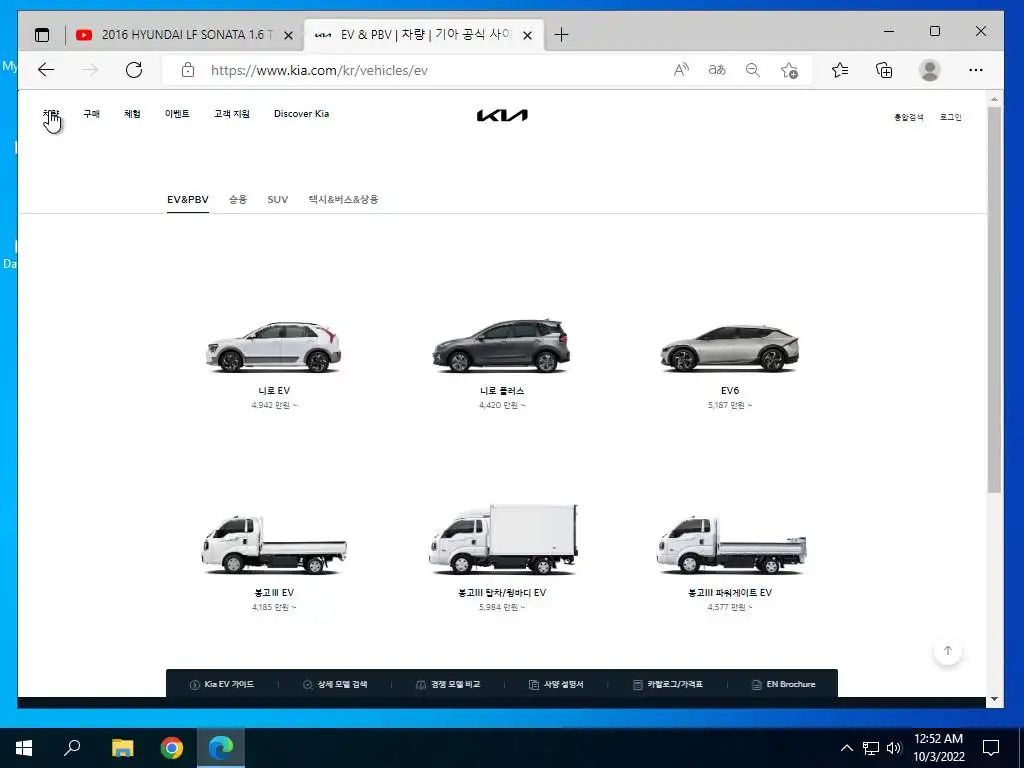The height and width of the screenshot is (768, 1024).
Task: Open the 차량 menu
Action: pyautogui.click(x=51, y=114)
